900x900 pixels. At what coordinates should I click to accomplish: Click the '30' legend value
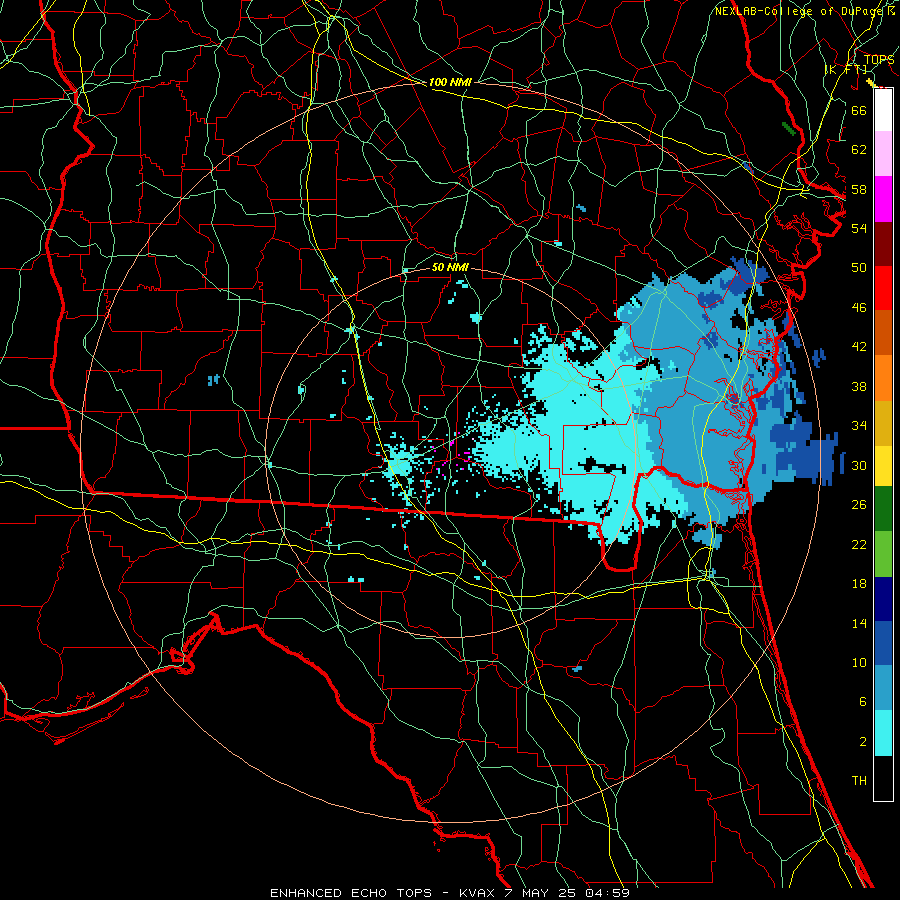(x=859, y=465)
